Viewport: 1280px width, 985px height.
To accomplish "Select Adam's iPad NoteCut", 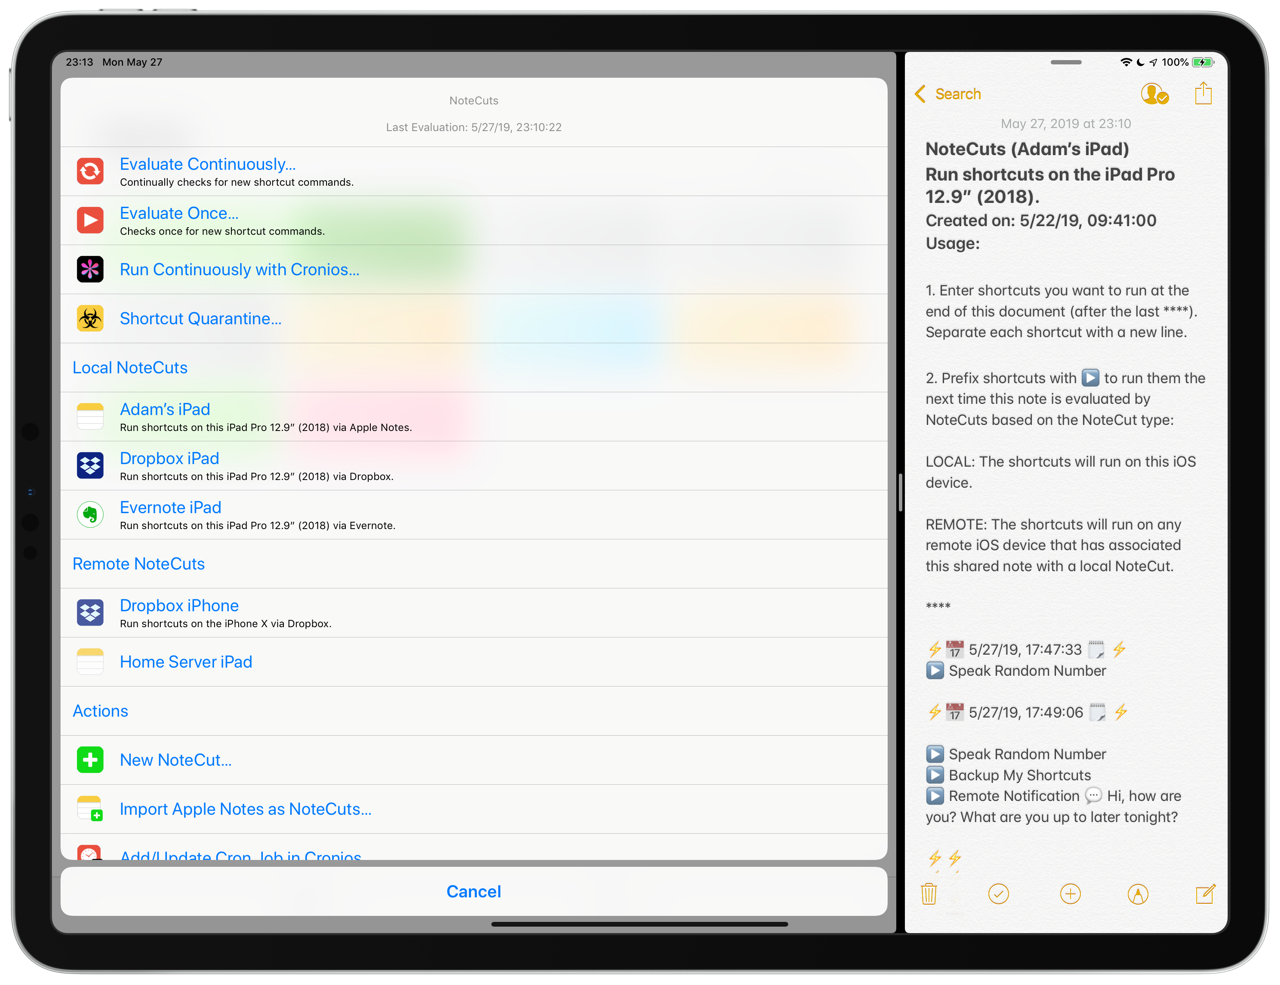I will (474, 416).
